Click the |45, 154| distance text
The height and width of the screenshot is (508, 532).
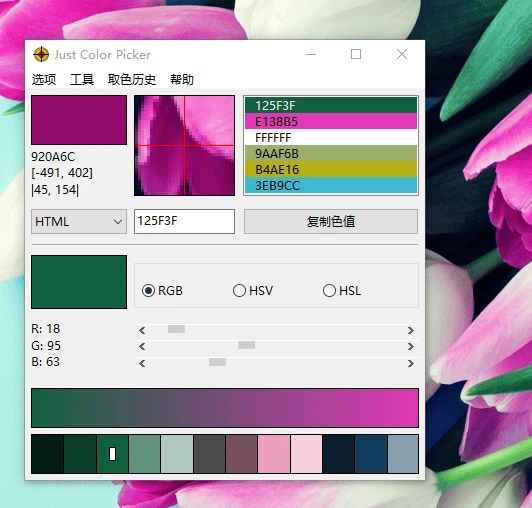tap(55, 190)
